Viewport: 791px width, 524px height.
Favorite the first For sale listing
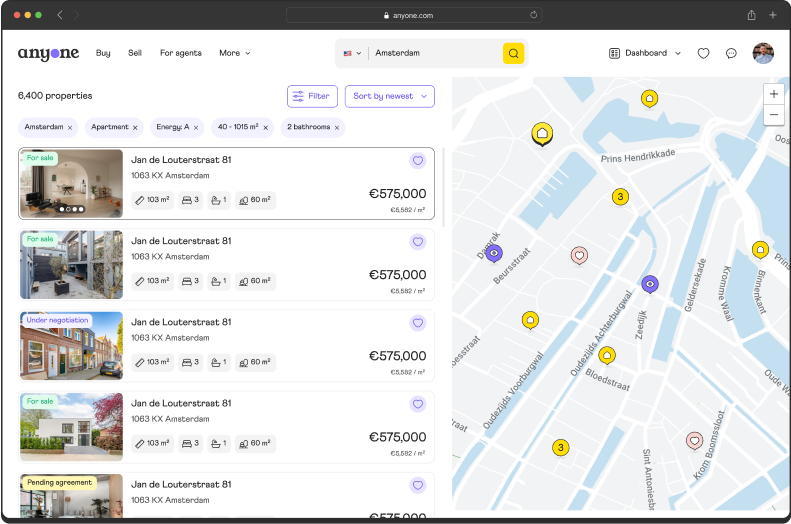click(418, 161)
